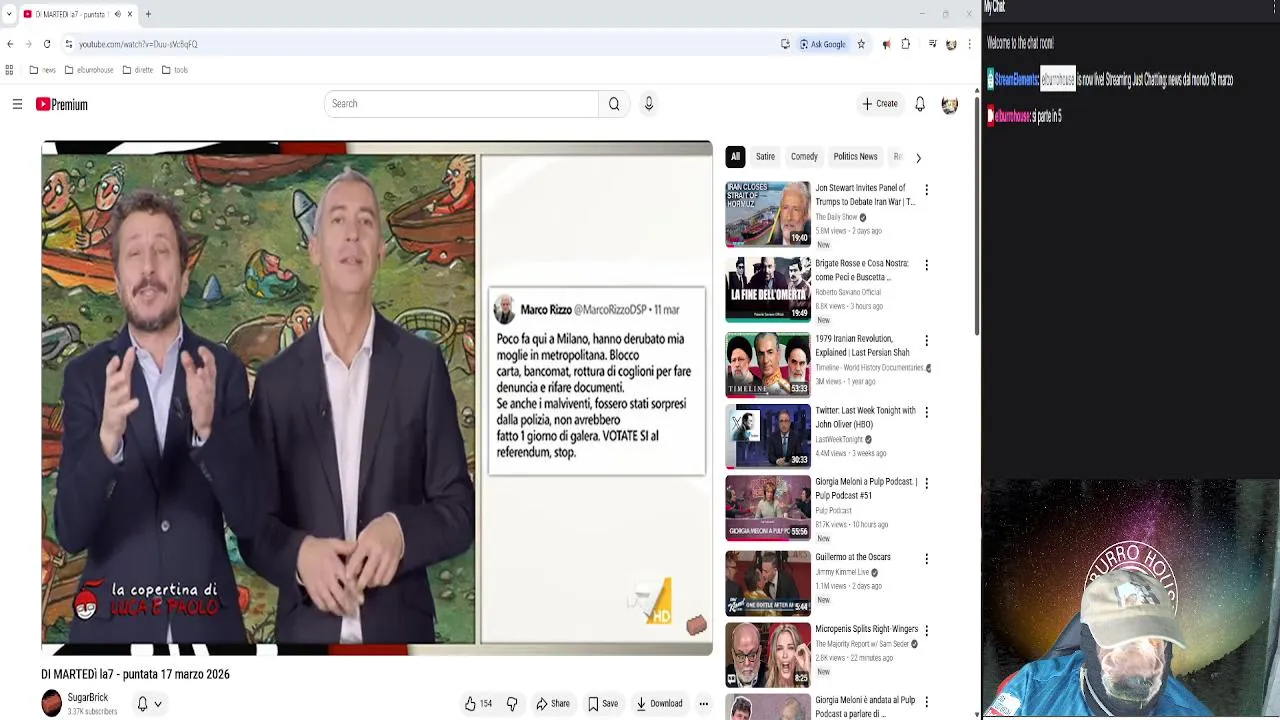1280x720 pixels.
Task: Open options for Giorgia Meloni Pulp Podcast #51
Action: (926, 483)
